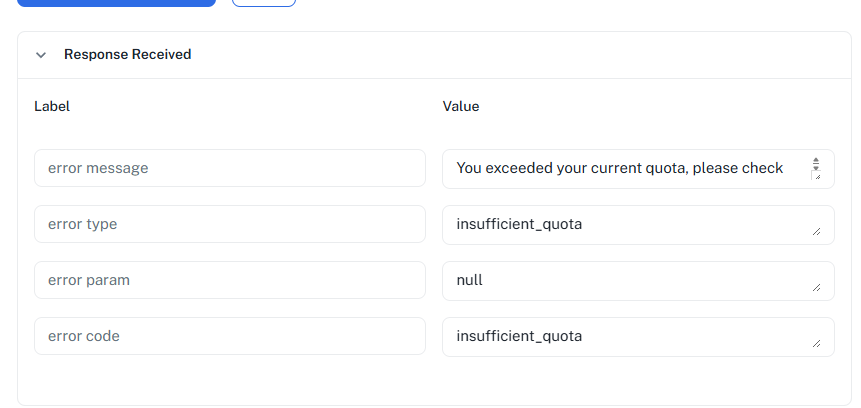Click the quota exceeded message value box
Screen dimensions: 861x408
(x=620, y=168)
